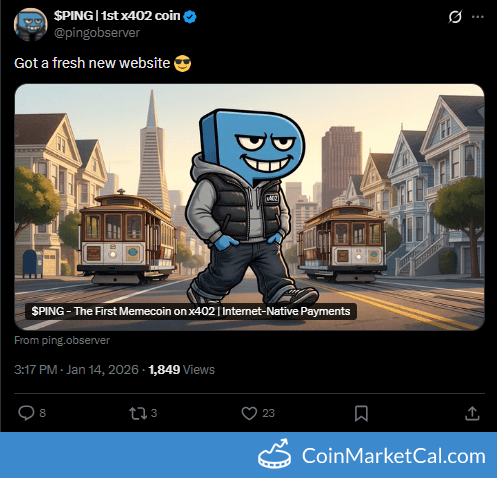This screenshot has width=497, height=478.
Task: Click the Grok slashed-circle icon
Action: coord(455,17)
